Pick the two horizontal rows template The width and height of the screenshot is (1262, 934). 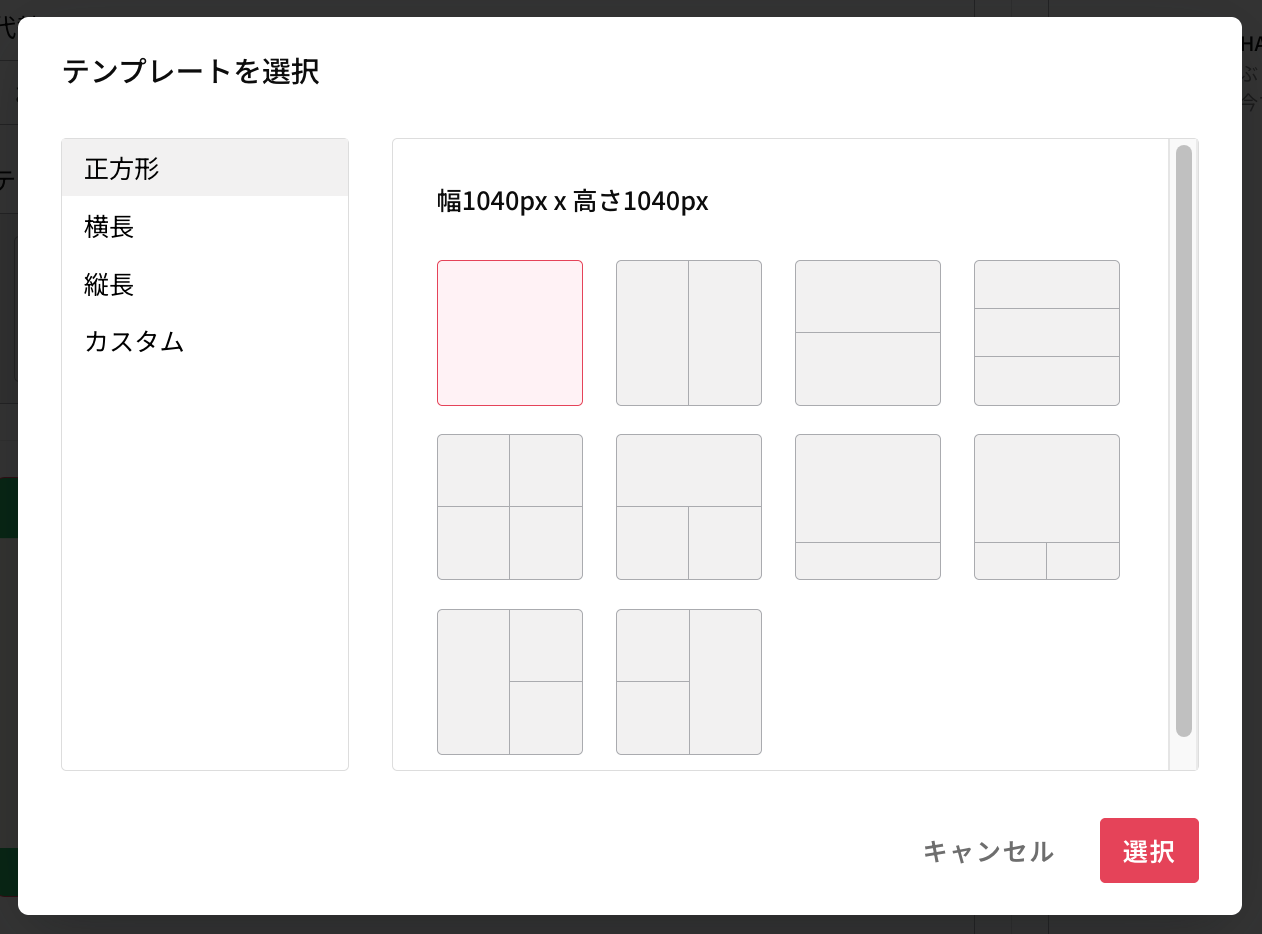[868, 333]
